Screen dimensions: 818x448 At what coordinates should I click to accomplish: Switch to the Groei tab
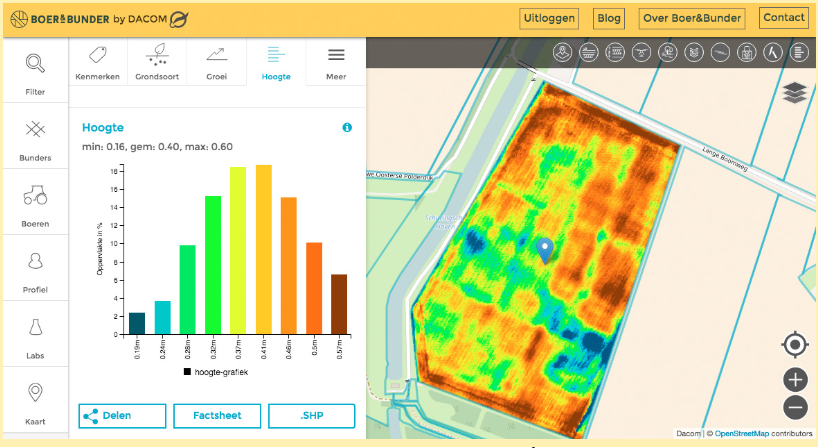coord(216,62)
